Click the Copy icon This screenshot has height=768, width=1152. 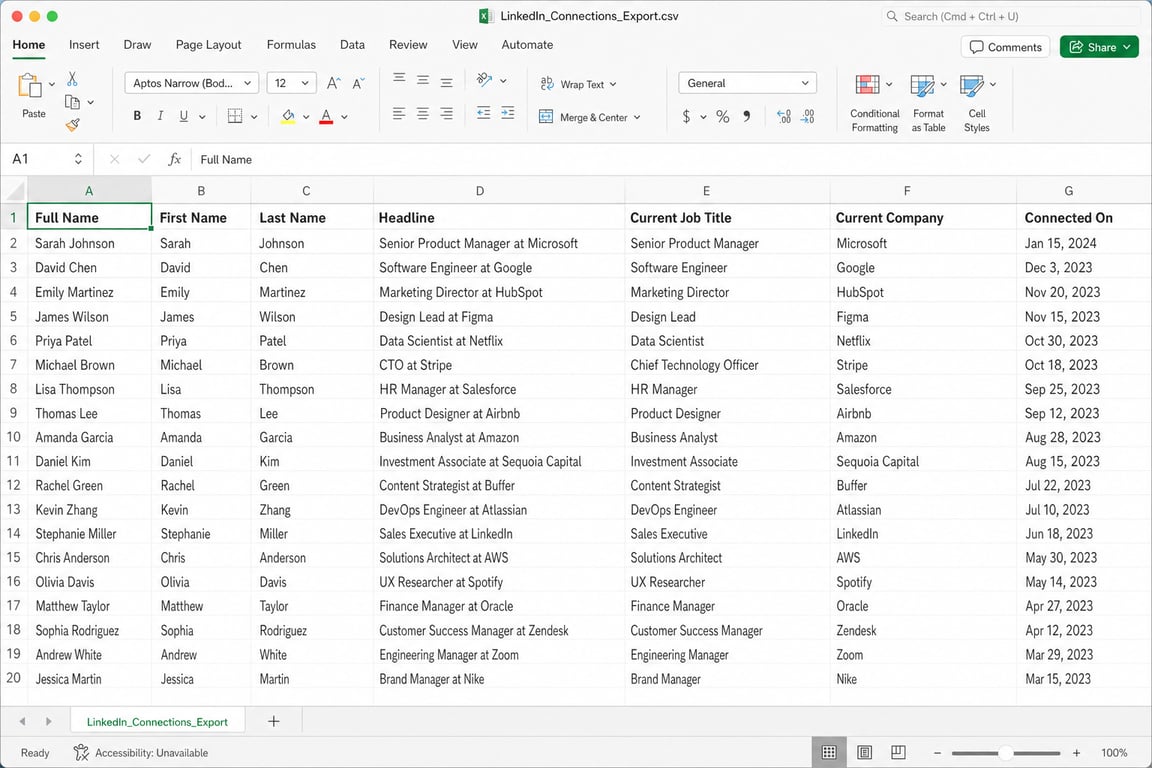tap(72, 102)
